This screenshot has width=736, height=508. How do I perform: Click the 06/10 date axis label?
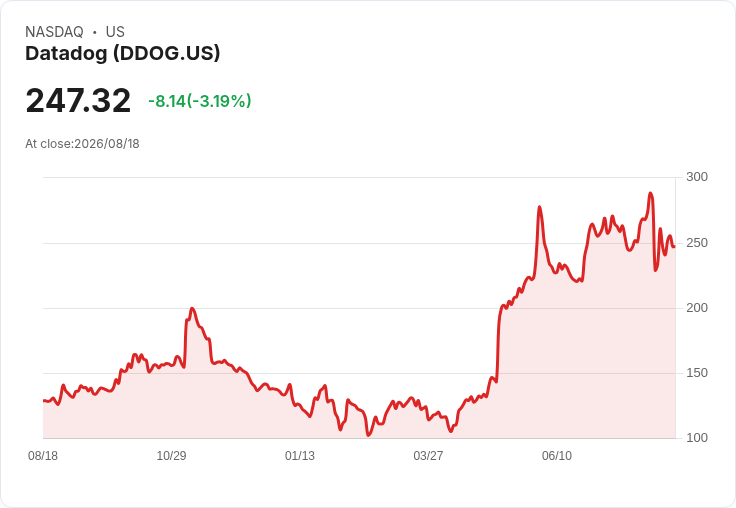(557, 456)
